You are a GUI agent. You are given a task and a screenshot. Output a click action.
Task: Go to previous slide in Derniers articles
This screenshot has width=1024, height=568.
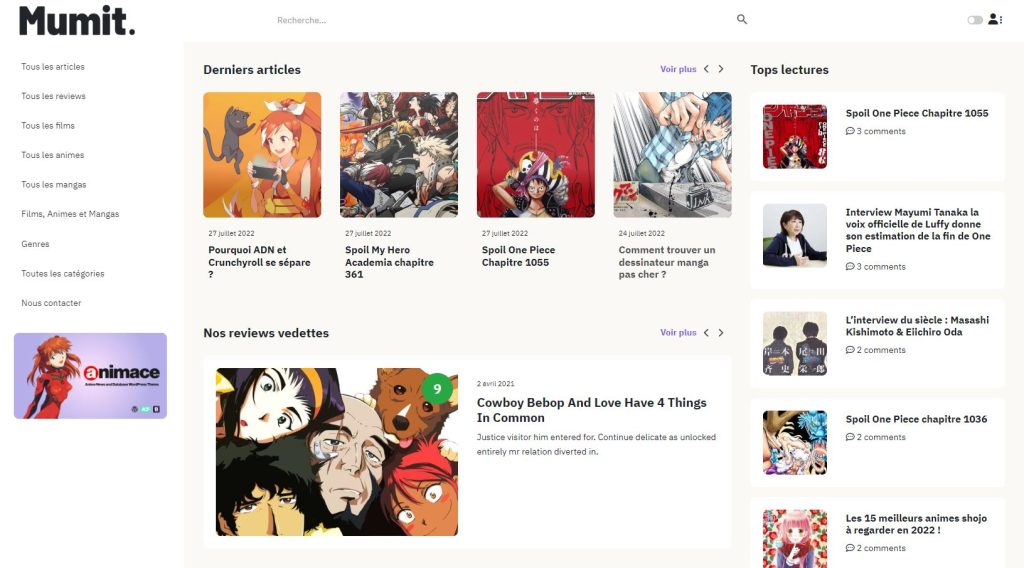706,69
